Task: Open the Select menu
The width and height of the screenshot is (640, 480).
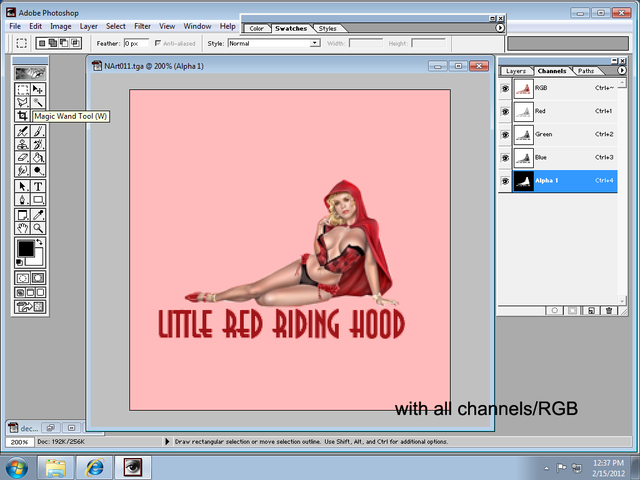Action: (116, 27)
